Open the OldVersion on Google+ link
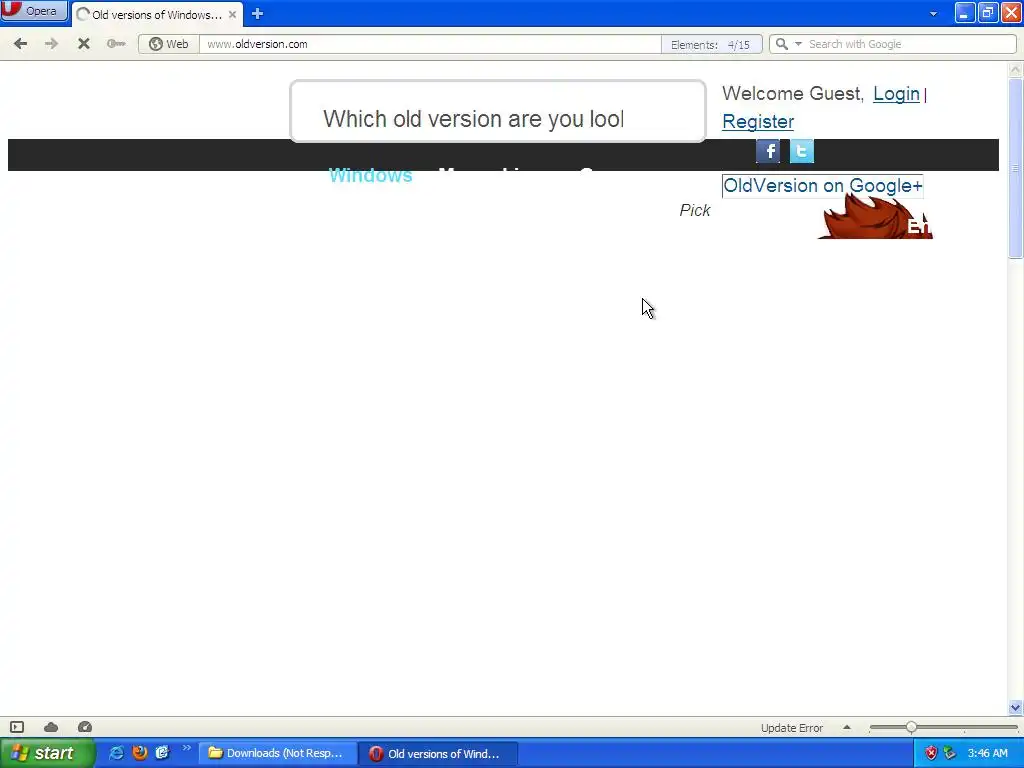The image size is (1024, 768). (822, 185)
